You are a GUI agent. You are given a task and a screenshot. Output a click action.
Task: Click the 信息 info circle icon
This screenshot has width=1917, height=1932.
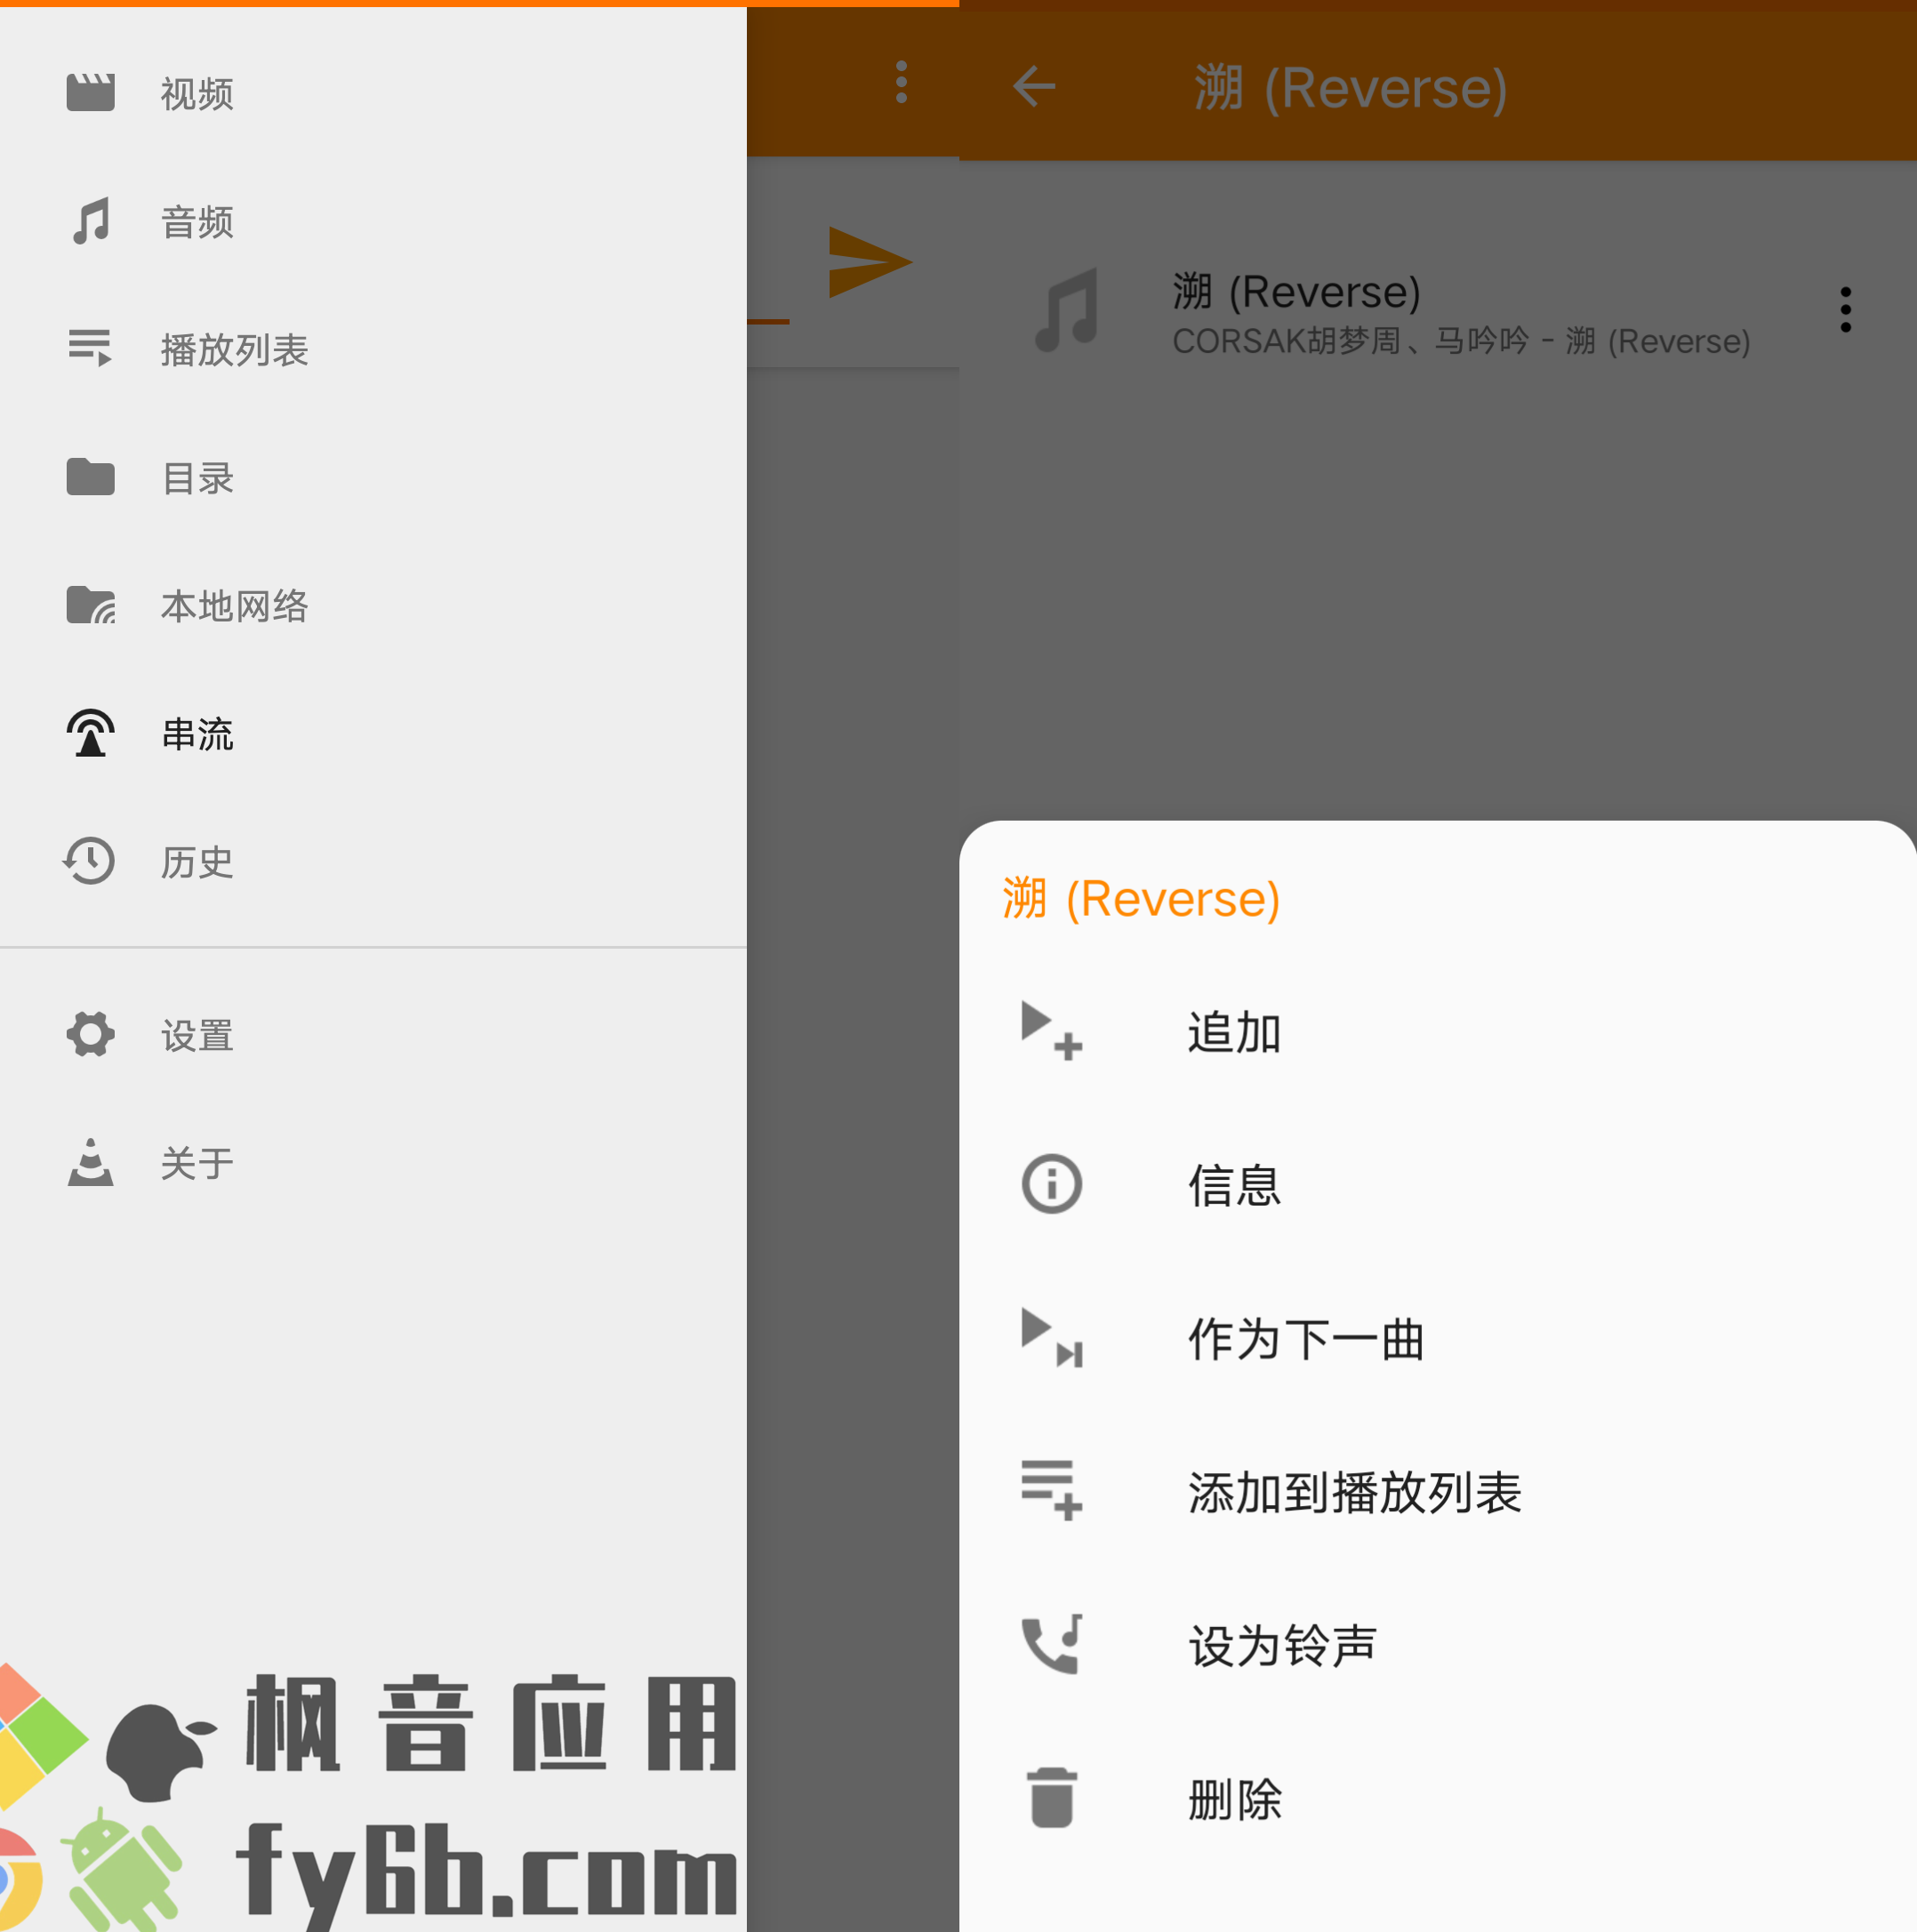tap(1052, 1185)
